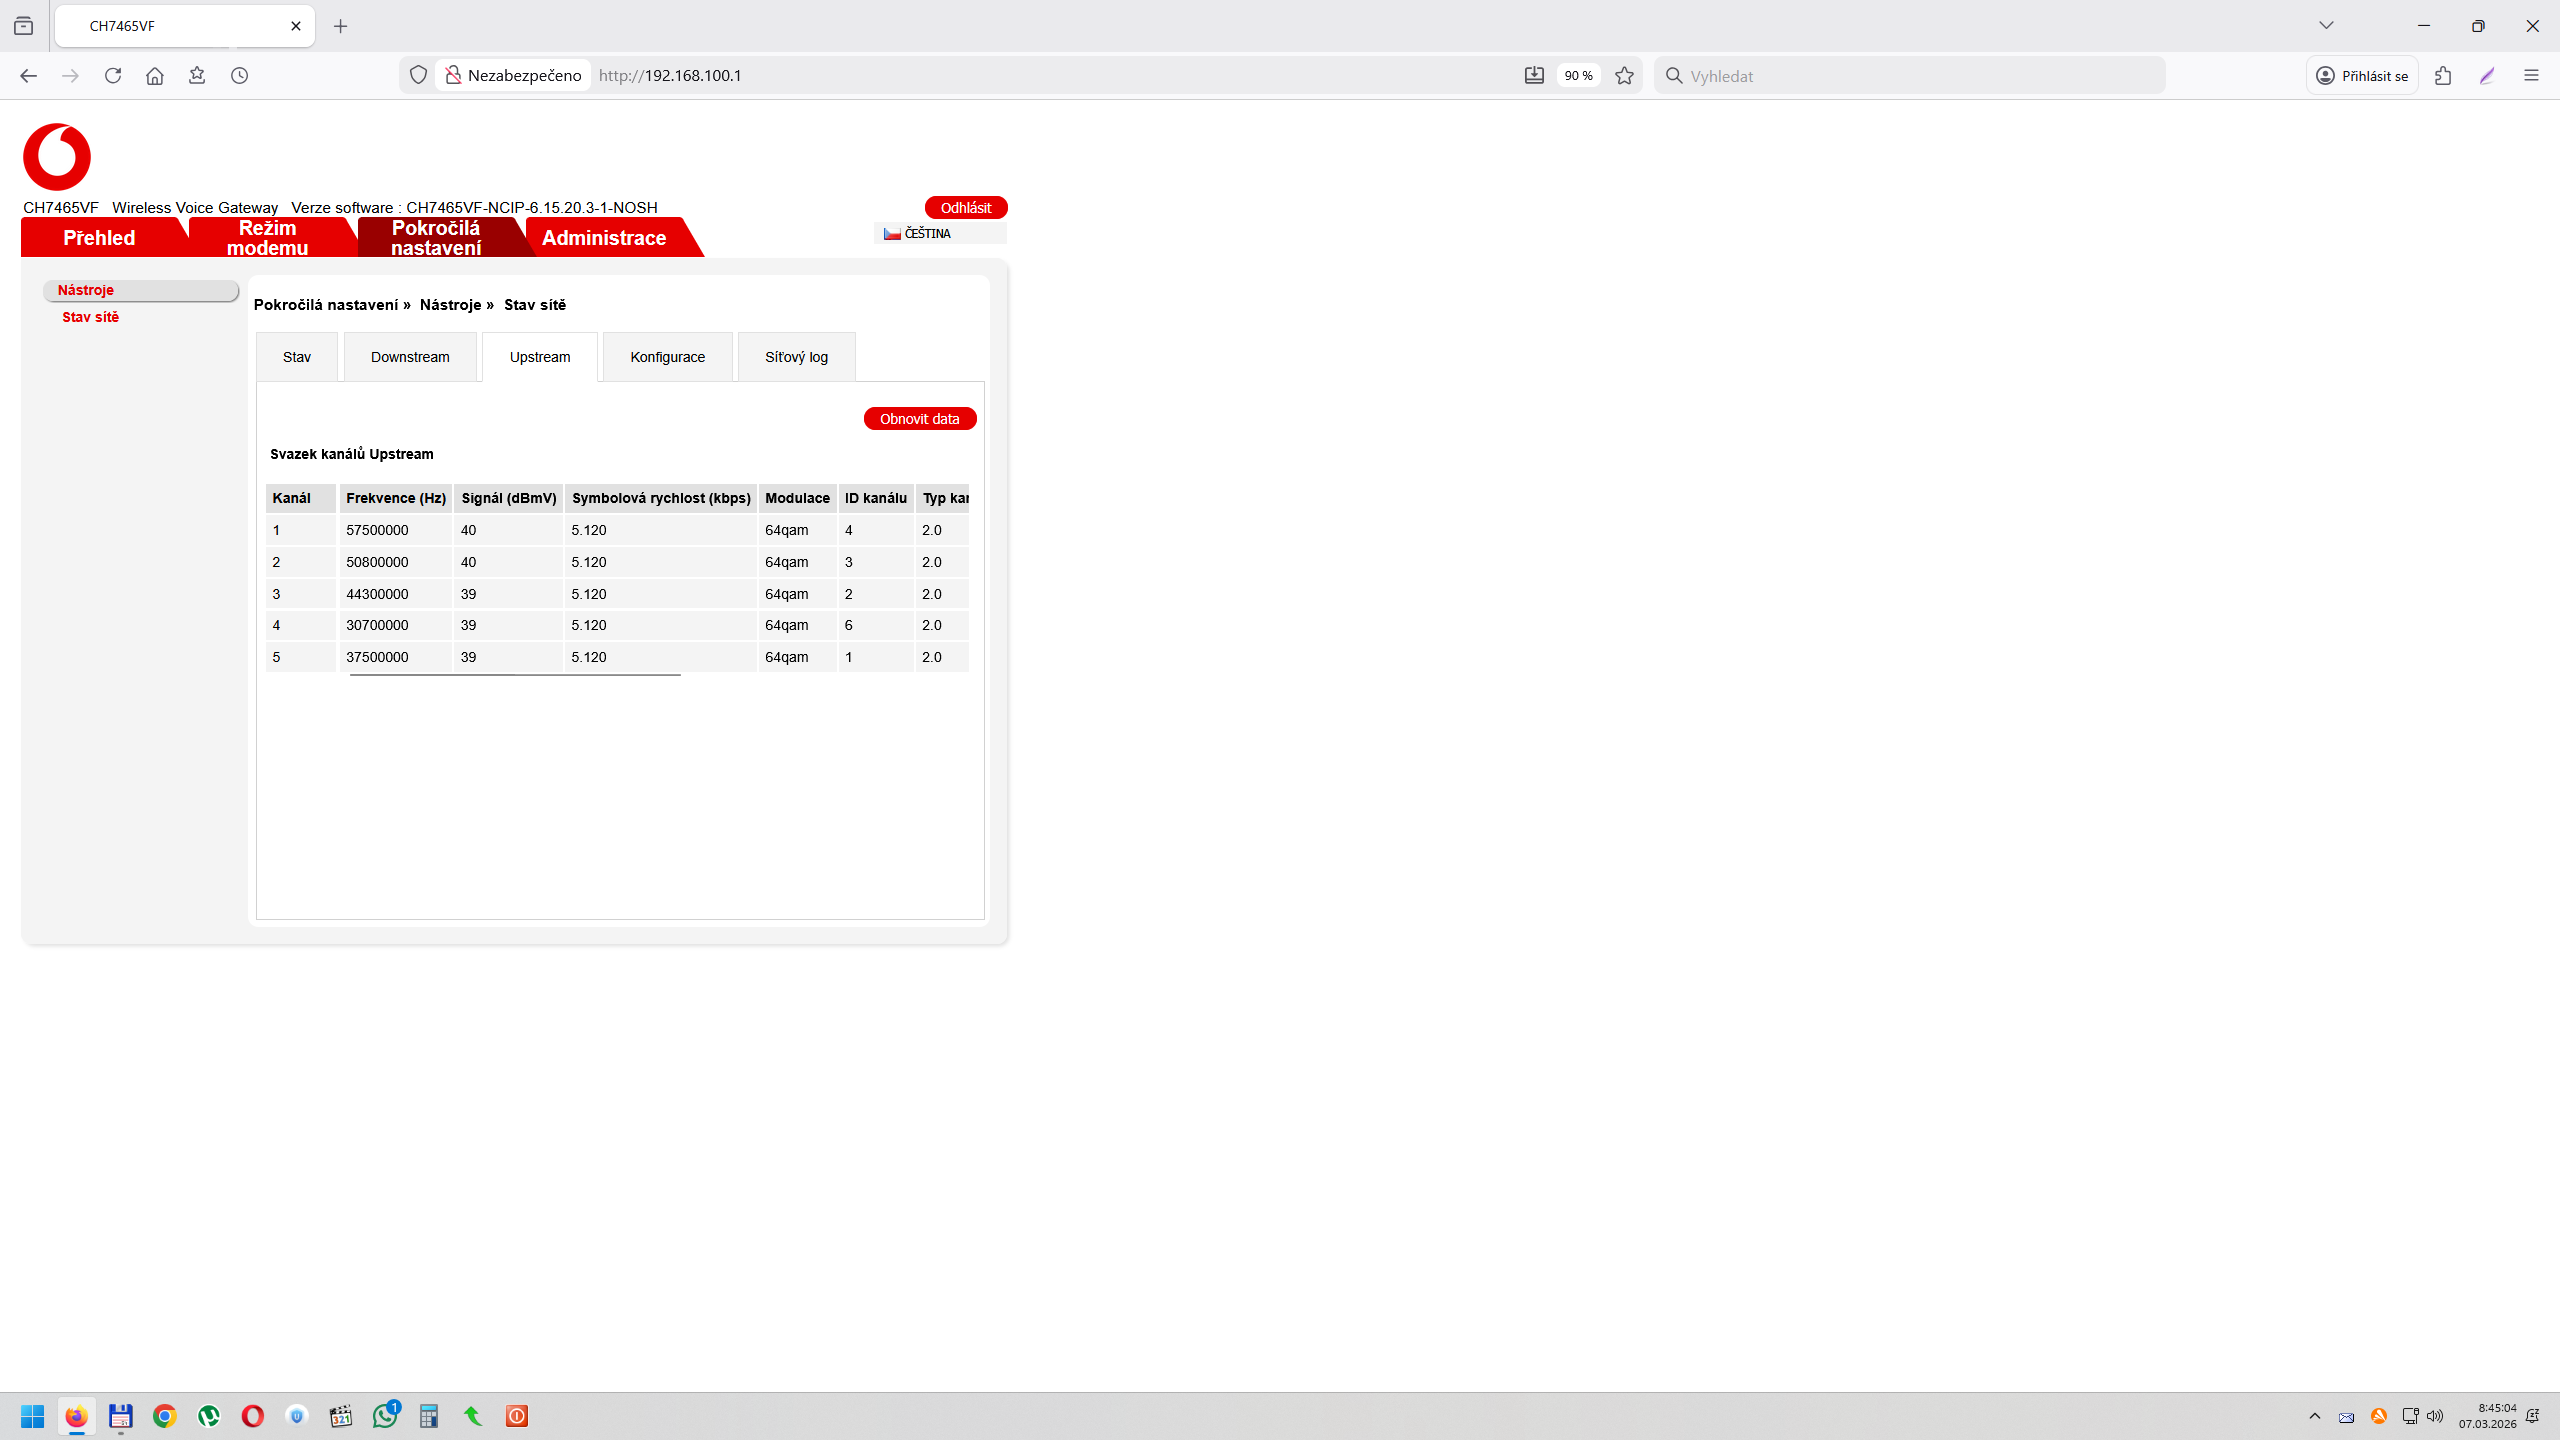Expand the list all tabs chevron

[x=2326, y=26]
